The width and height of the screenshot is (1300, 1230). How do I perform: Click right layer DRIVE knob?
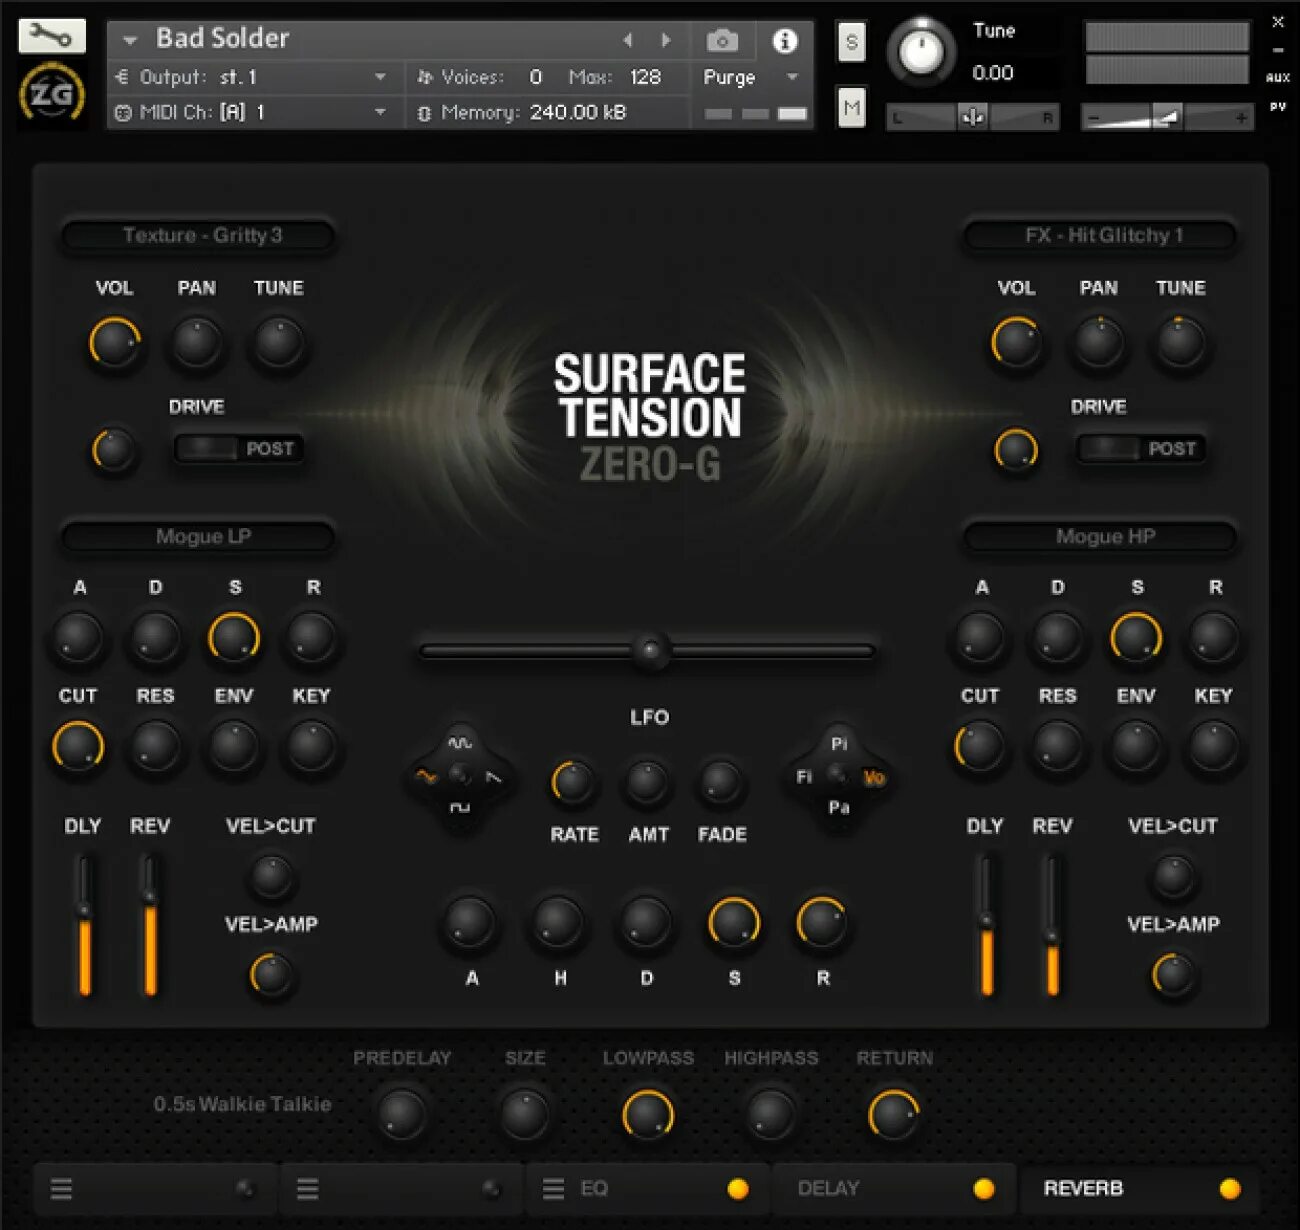coord(1016,450)
